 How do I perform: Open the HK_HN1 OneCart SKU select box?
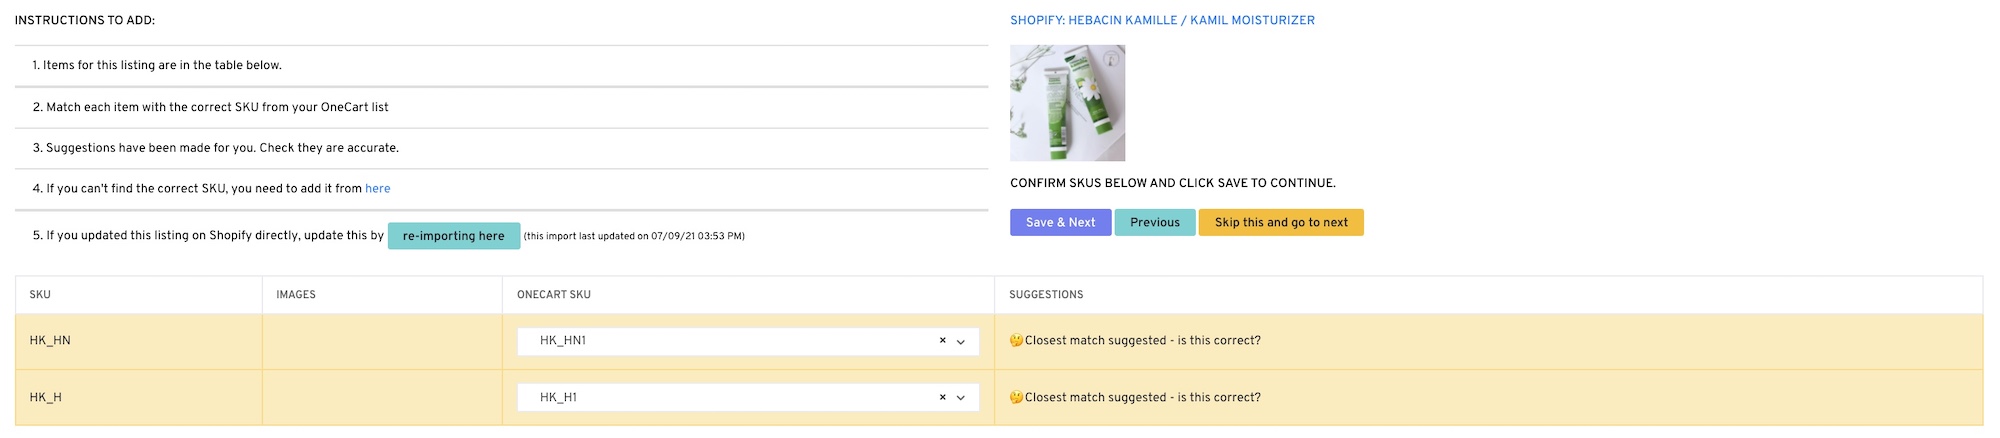coord(730,341)
